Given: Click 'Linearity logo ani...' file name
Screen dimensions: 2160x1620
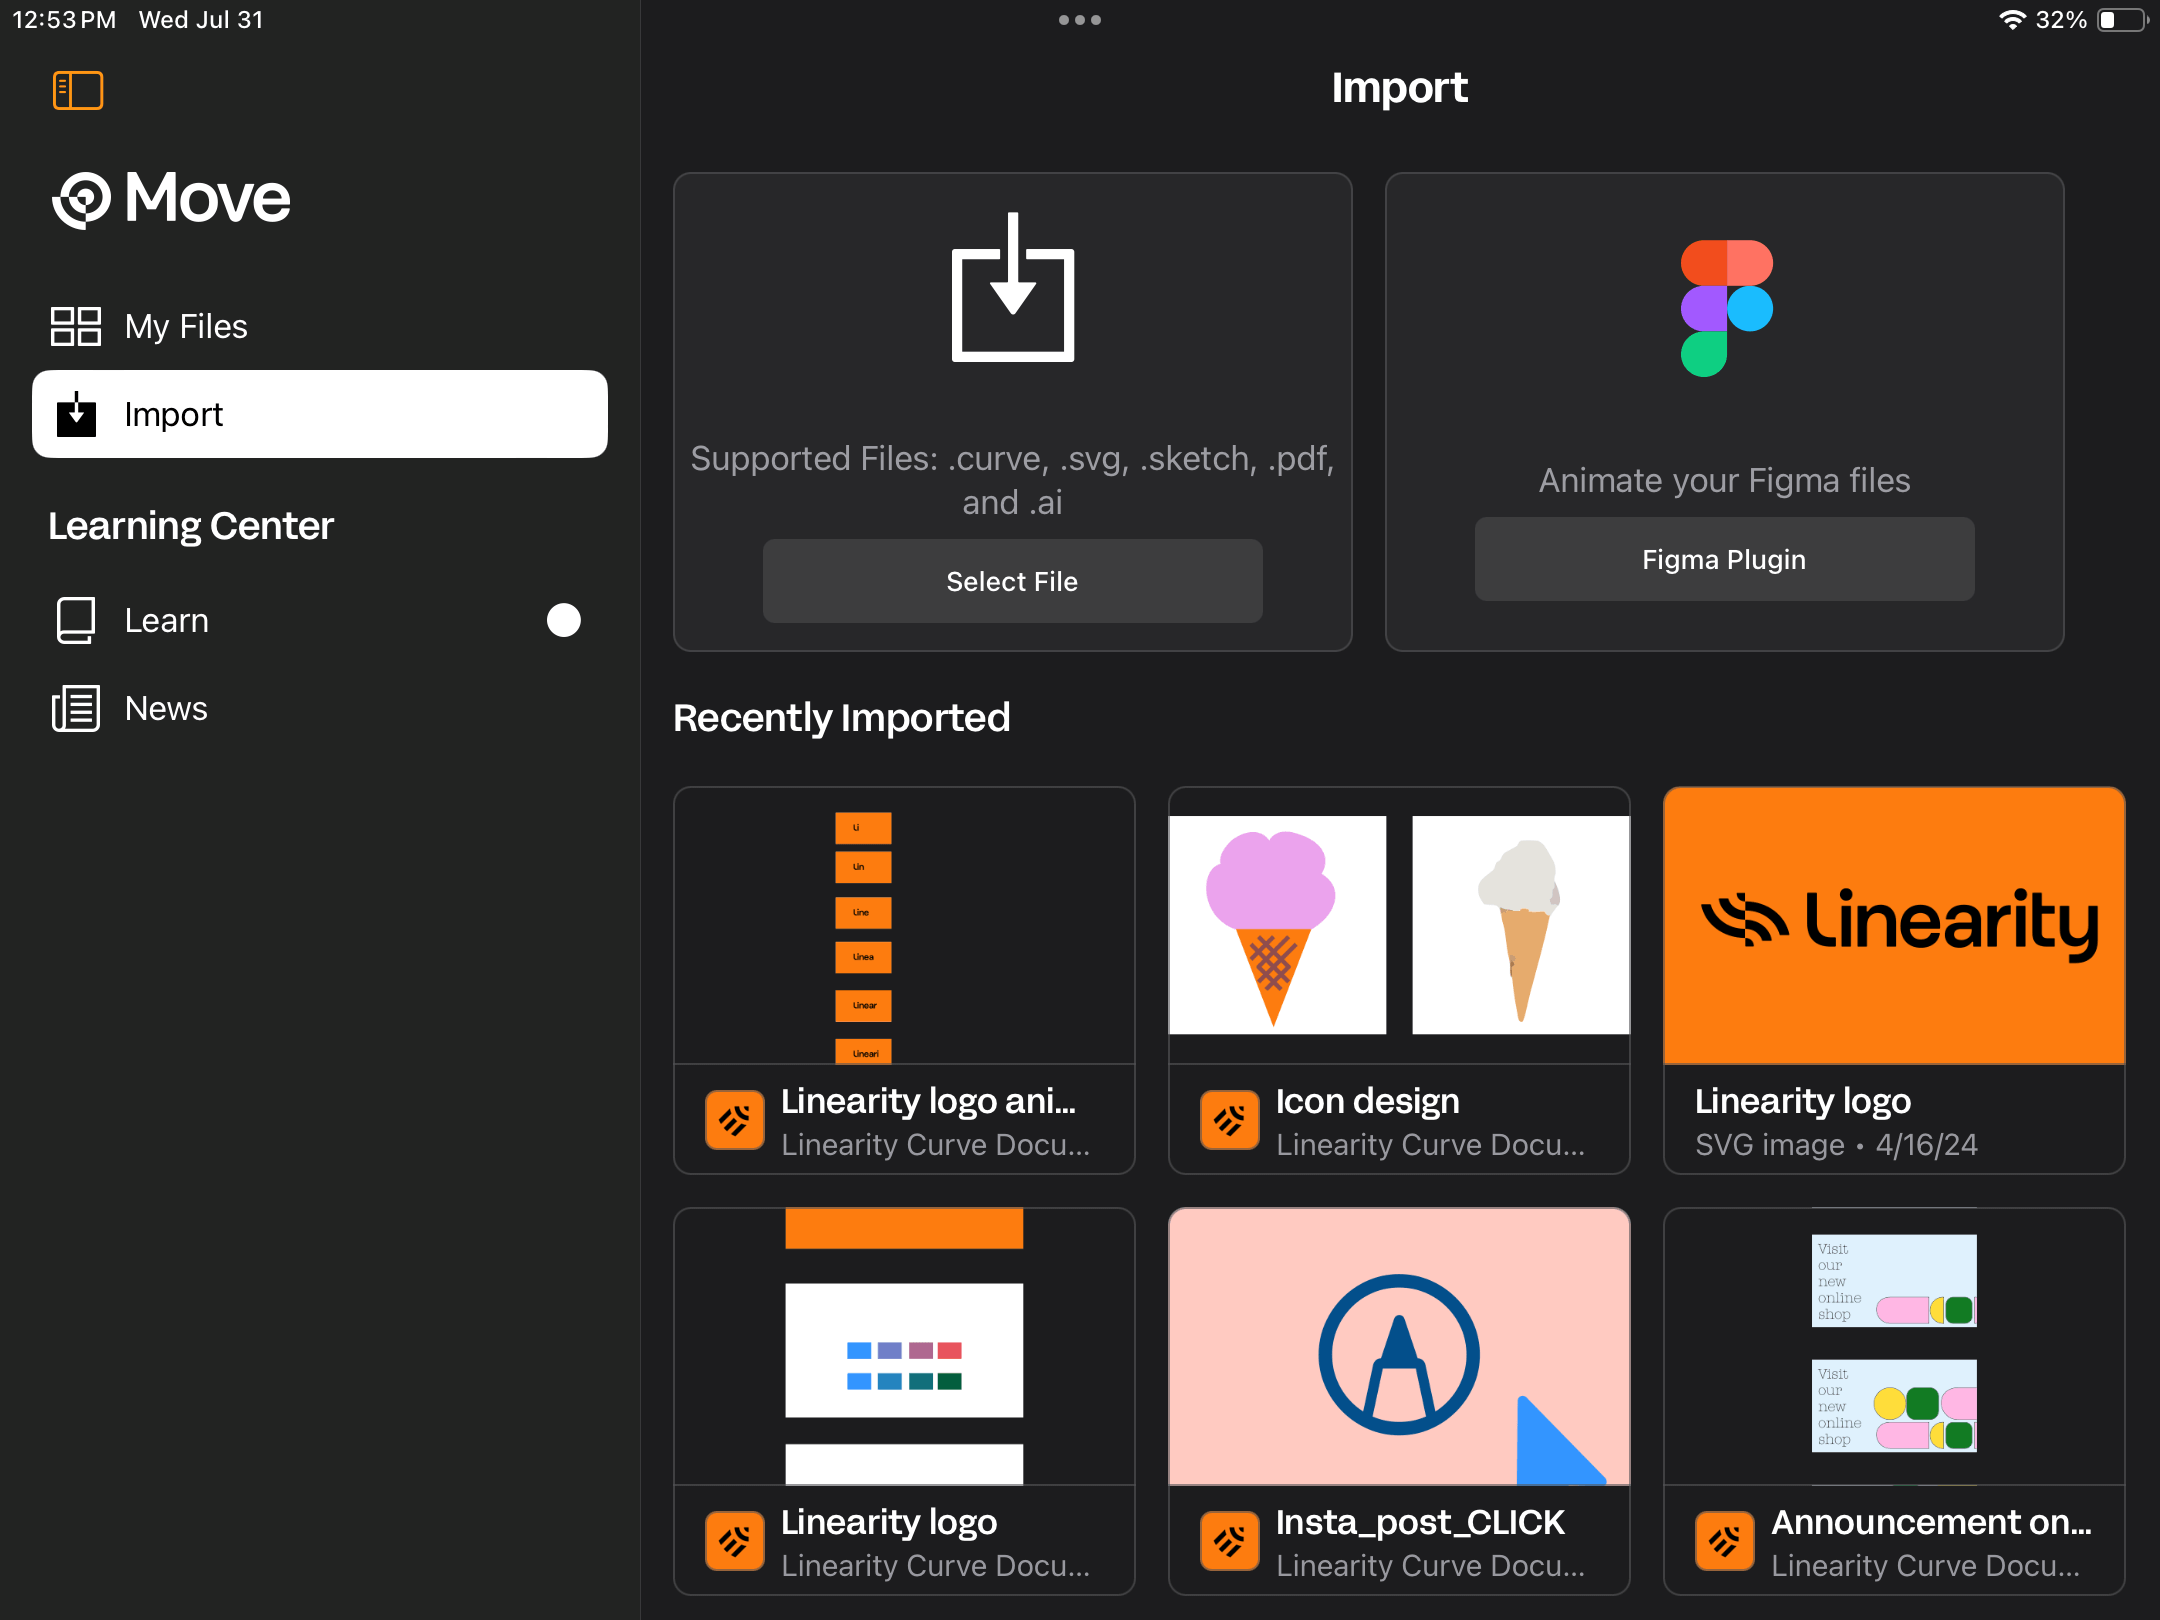Looking at the screenshot, I should [x=928, y=1101].
